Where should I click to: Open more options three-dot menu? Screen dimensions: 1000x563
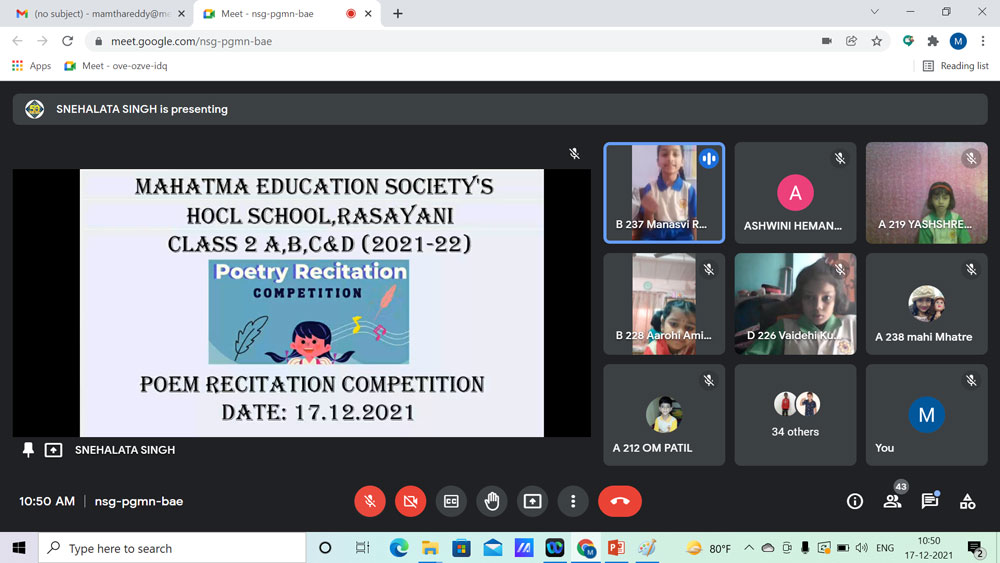click(x=573, y=501)
